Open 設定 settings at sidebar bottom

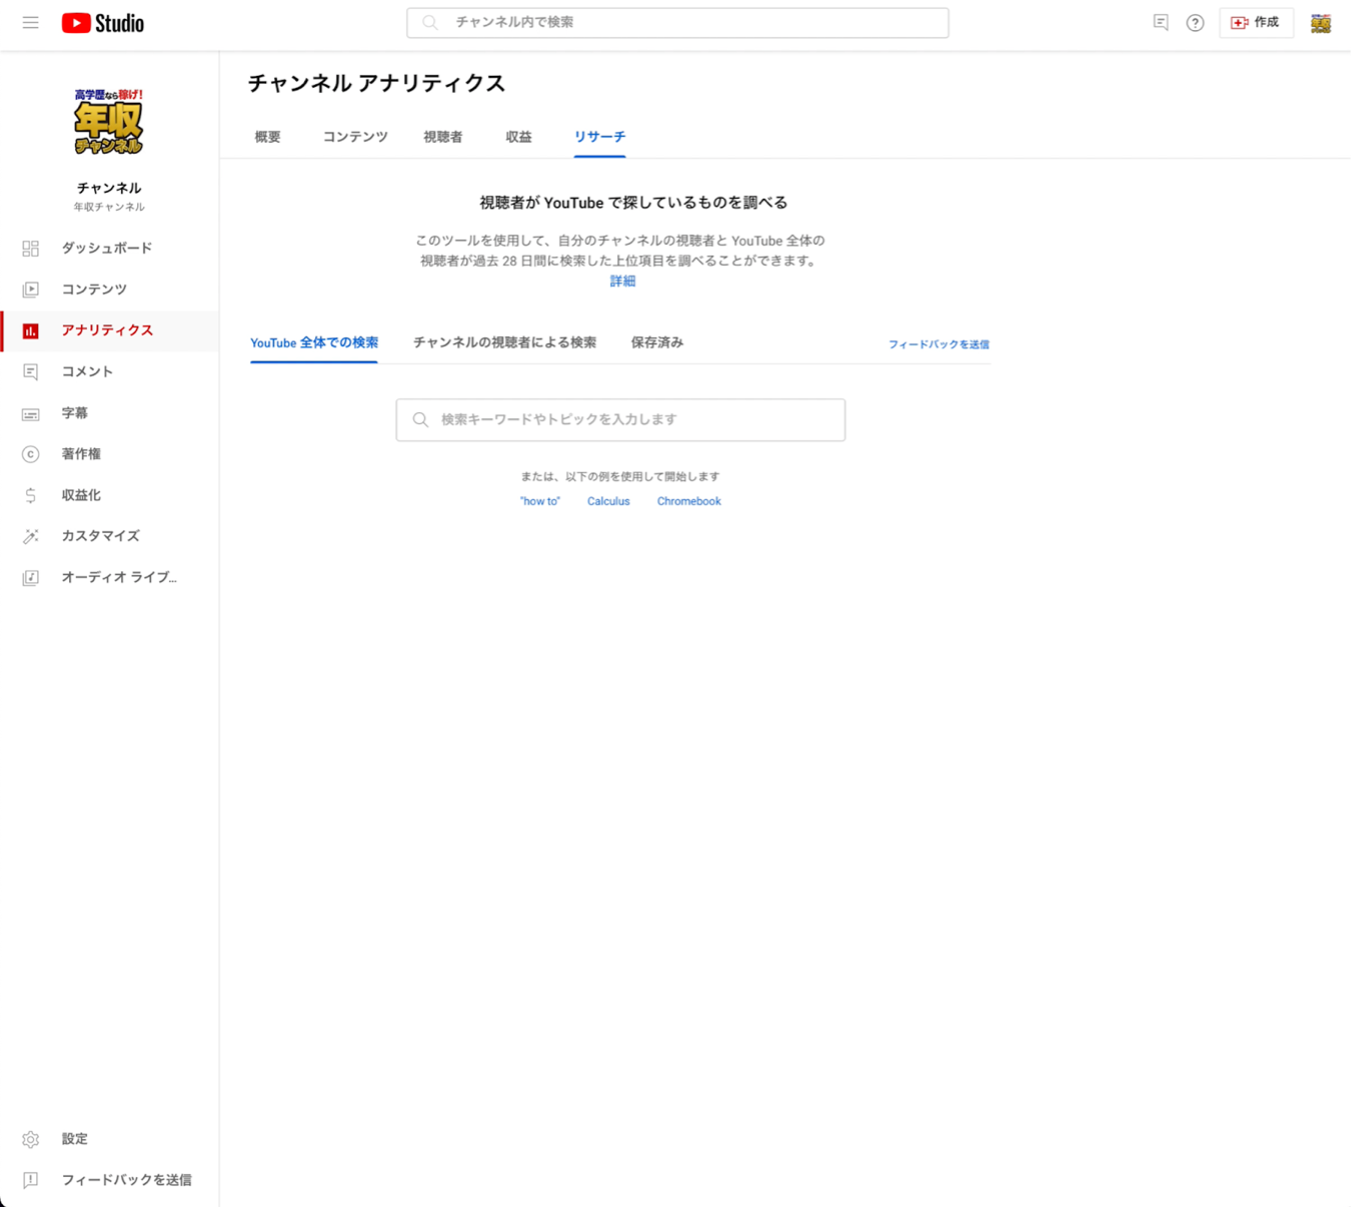tap(75, 1139)
